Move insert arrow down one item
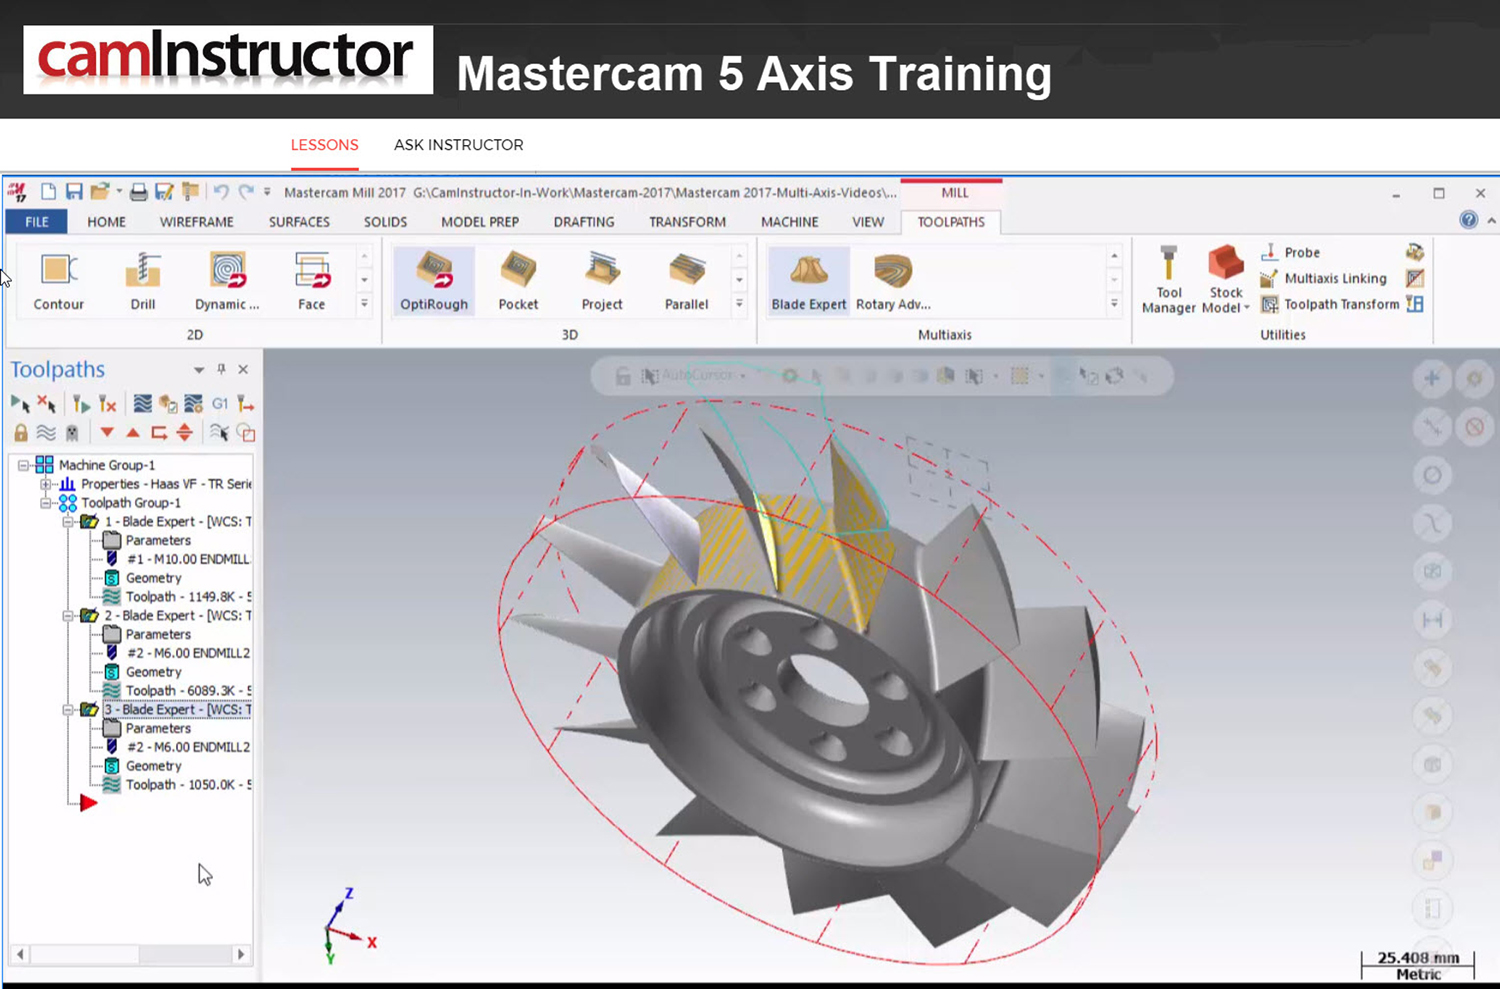Screen dimensions: 1500x989 pos(107,433)
